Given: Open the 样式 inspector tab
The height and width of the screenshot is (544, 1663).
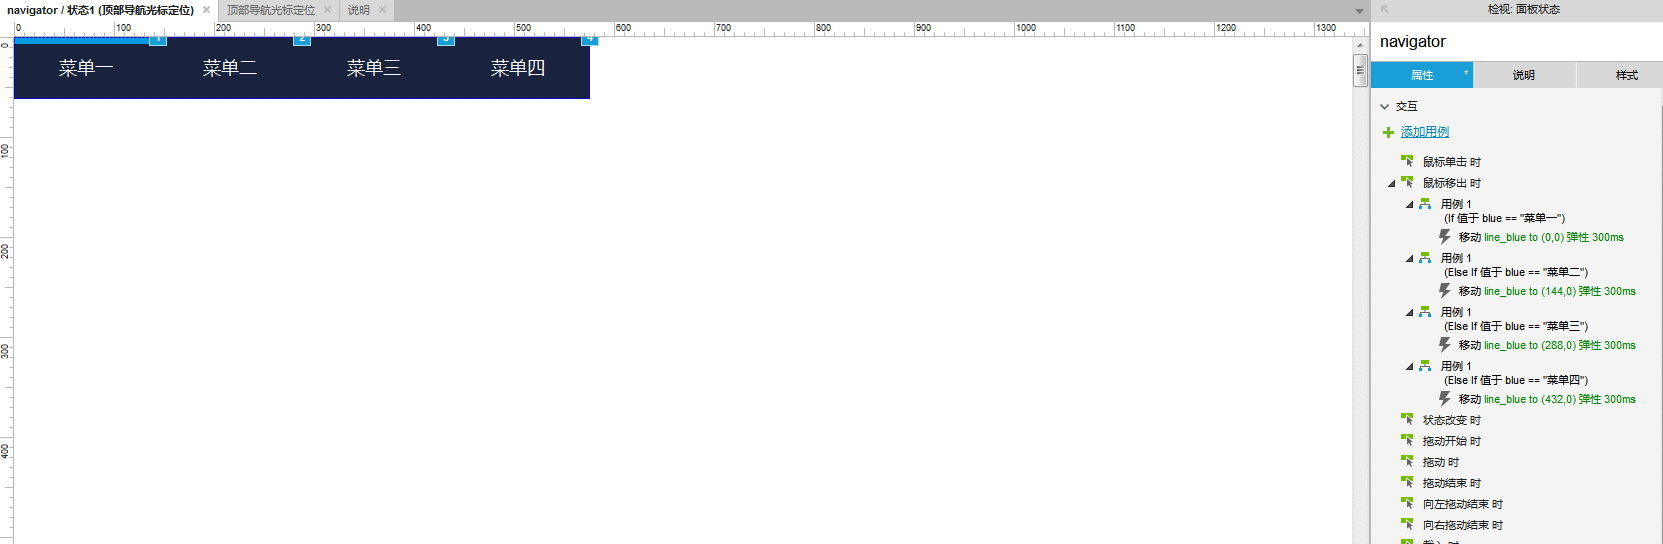Looking at the screenshot, I should [x=1626, y=75].
